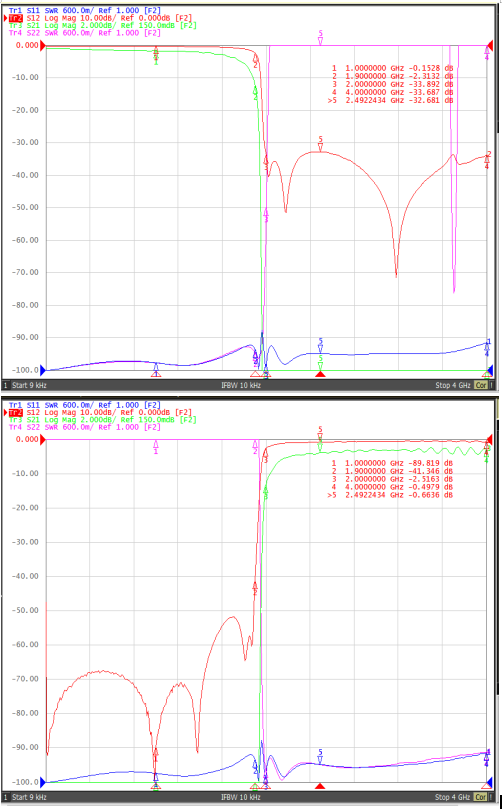The image size is (502, 809).
Task: Select Tr3 S21 Log Mag trace in top plot
Action: 102,25
